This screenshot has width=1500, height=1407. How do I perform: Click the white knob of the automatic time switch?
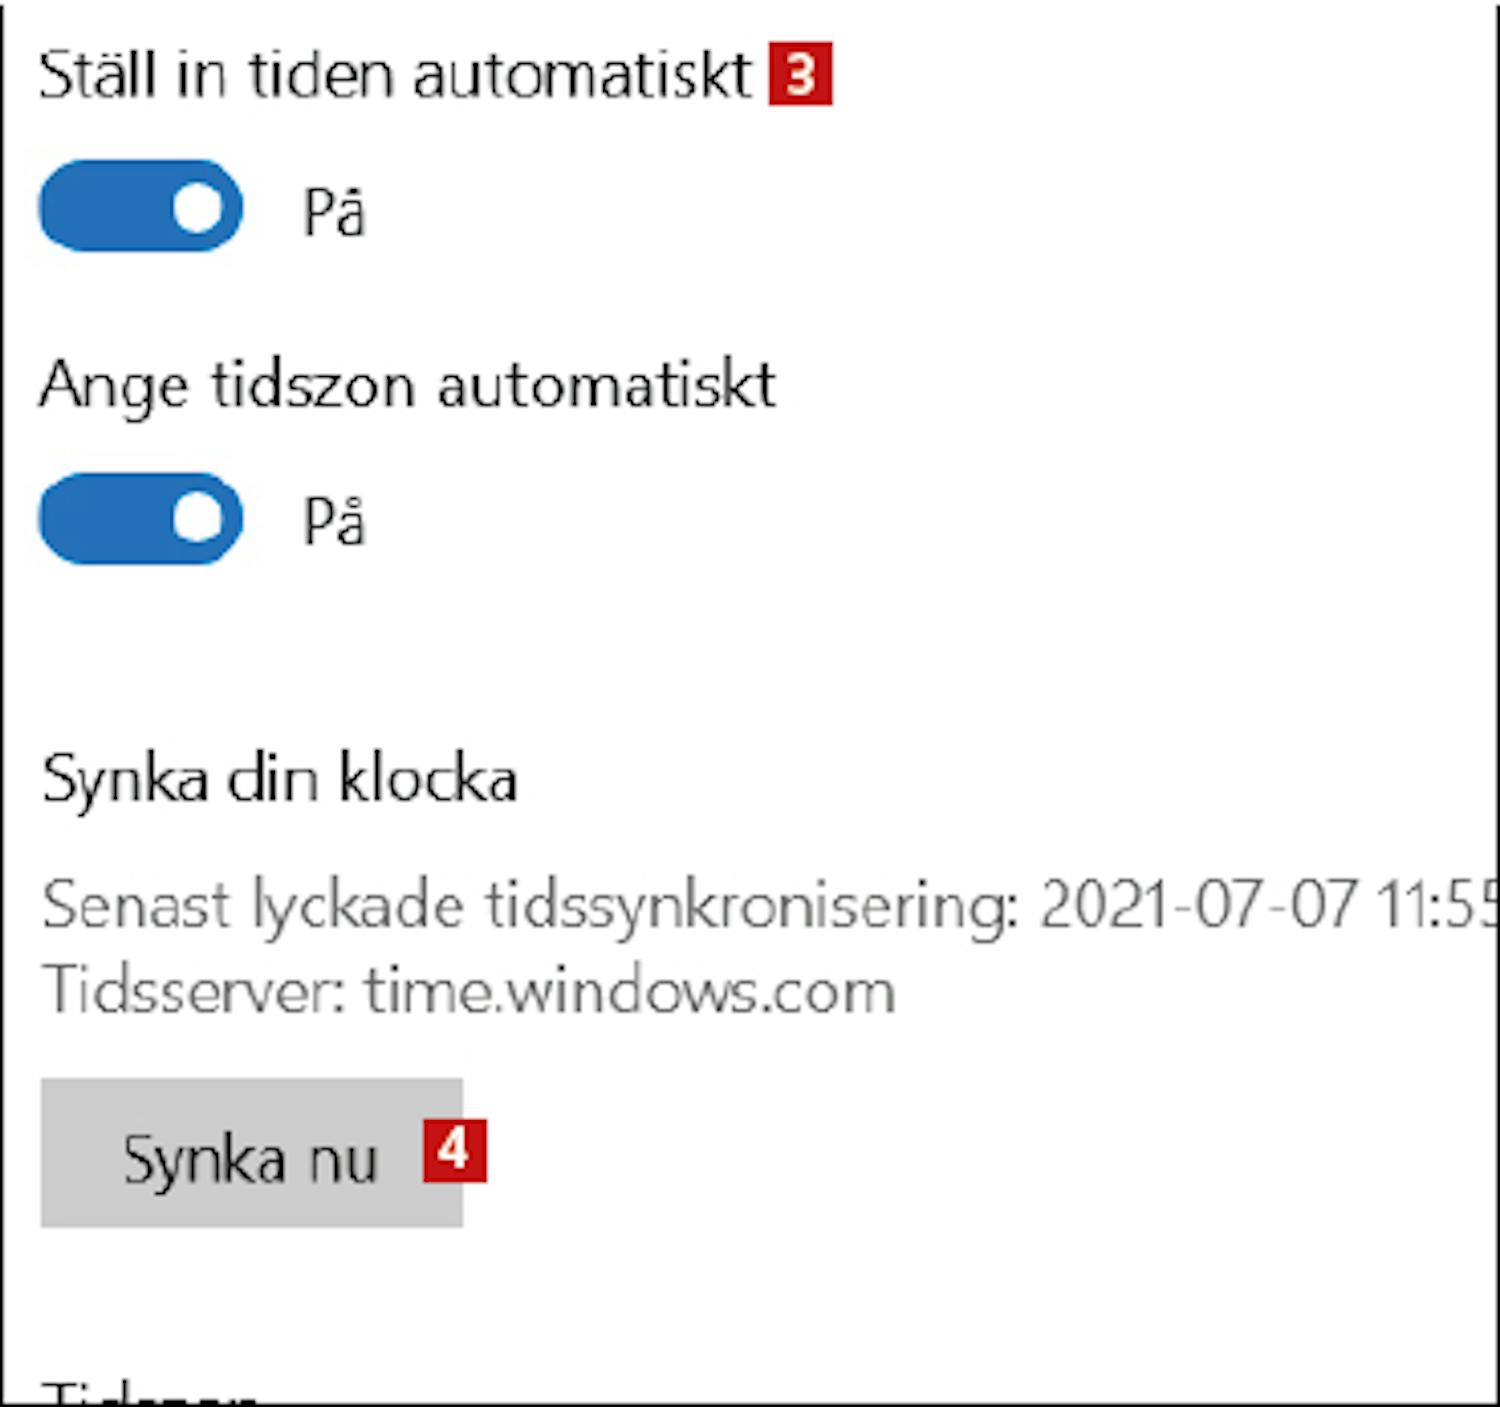coord(199,207)
